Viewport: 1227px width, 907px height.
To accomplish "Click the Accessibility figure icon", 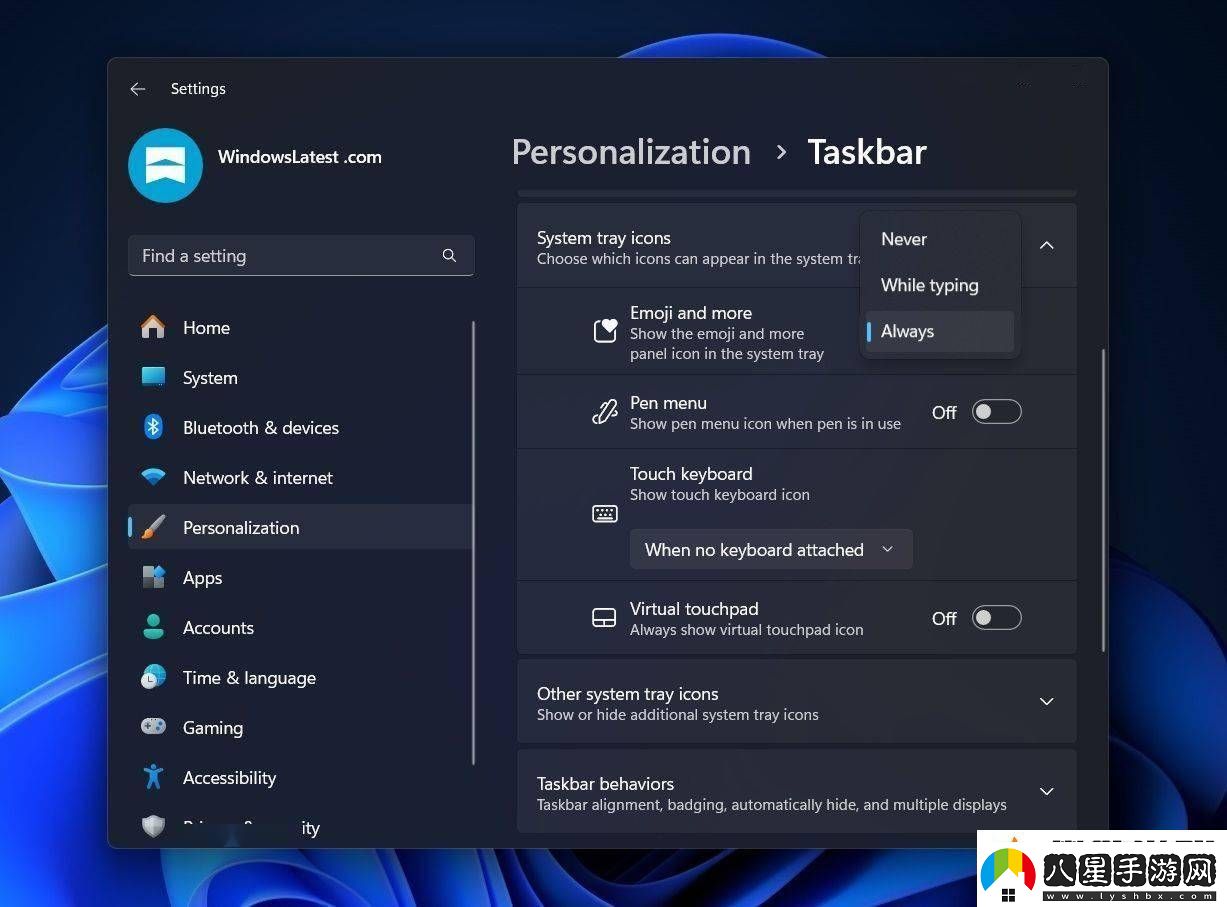I will [x=153, y=778].
